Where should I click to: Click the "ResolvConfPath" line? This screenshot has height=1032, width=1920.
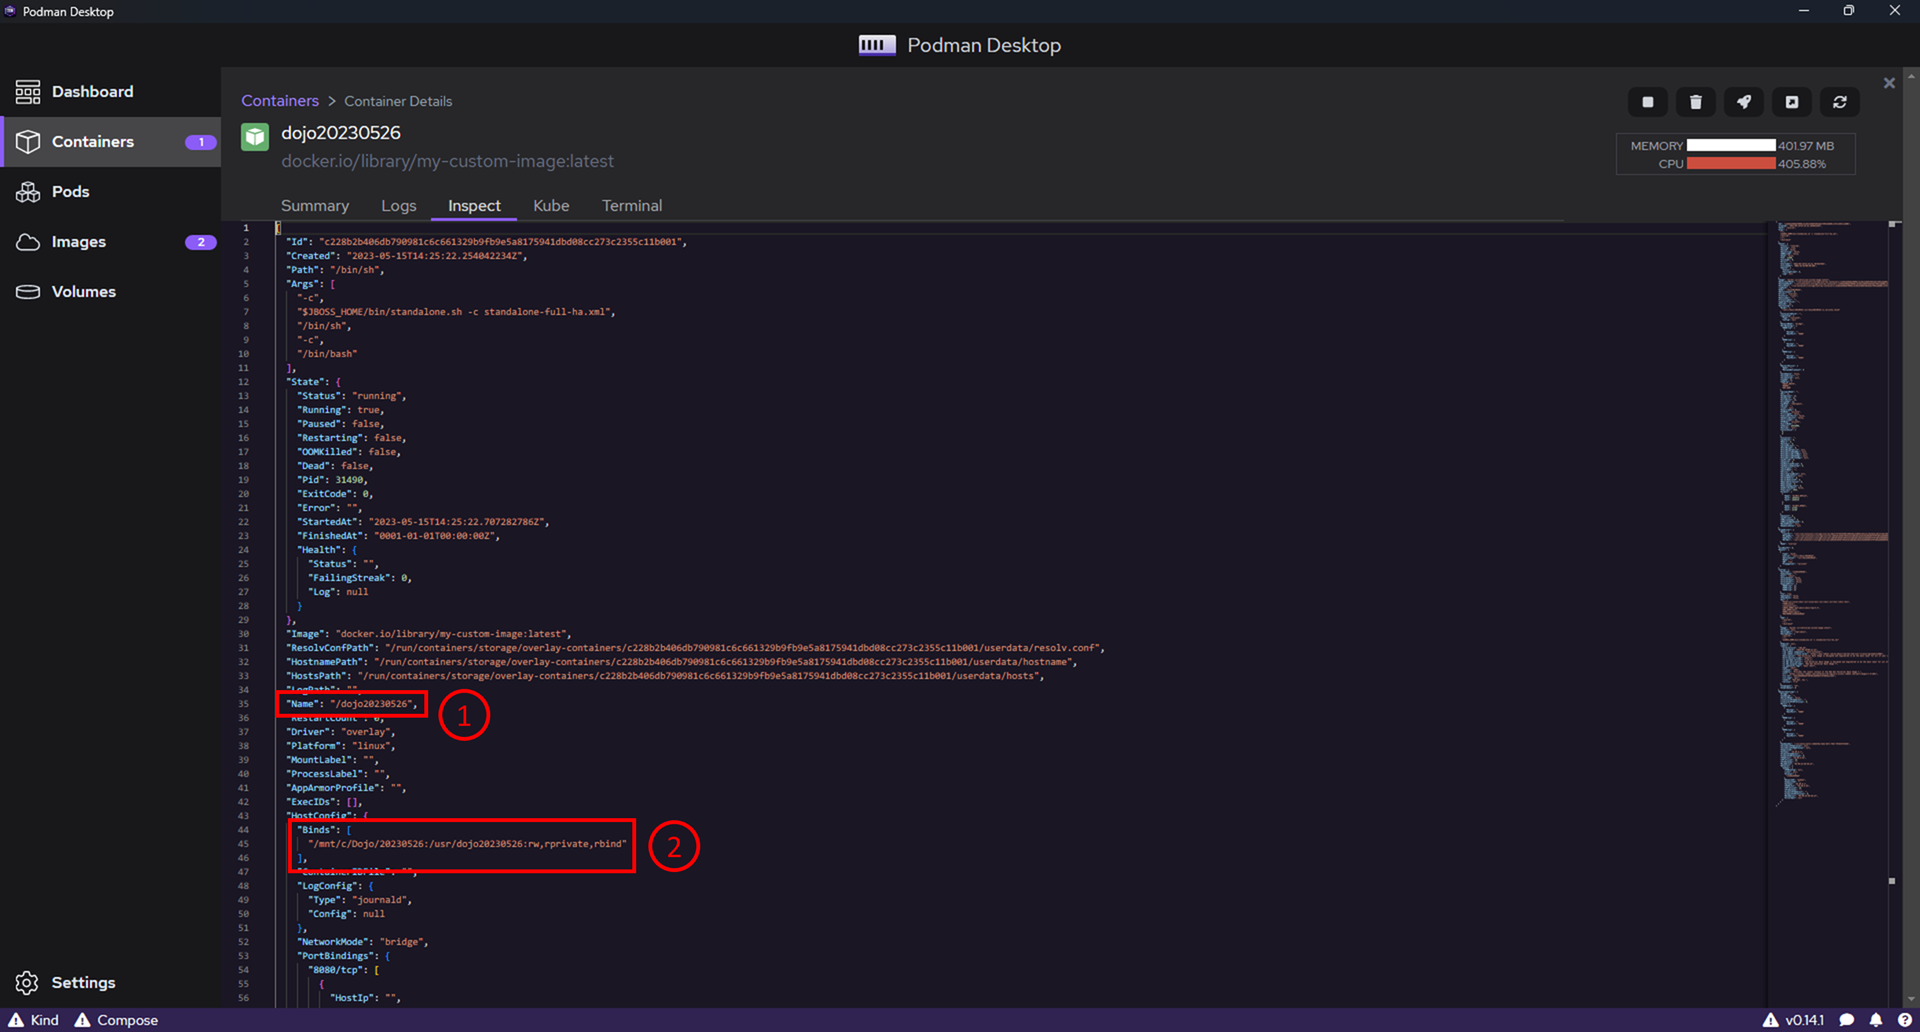point(695,648)
